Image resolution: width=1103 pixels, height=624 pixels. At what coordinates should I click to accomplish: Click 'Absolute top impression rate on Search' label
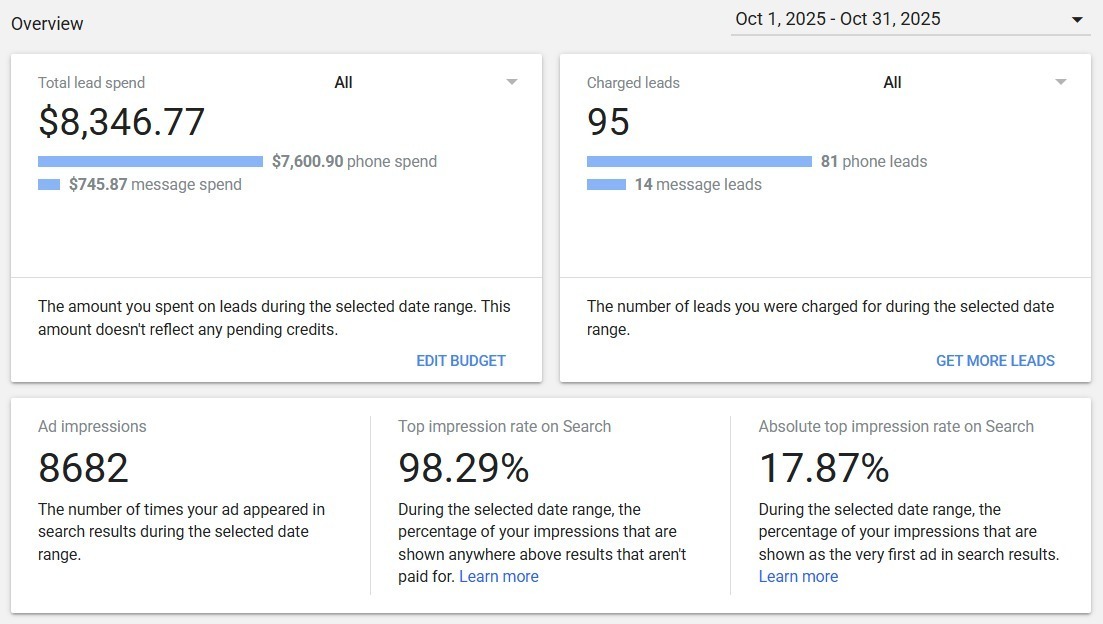coord(896,426)
